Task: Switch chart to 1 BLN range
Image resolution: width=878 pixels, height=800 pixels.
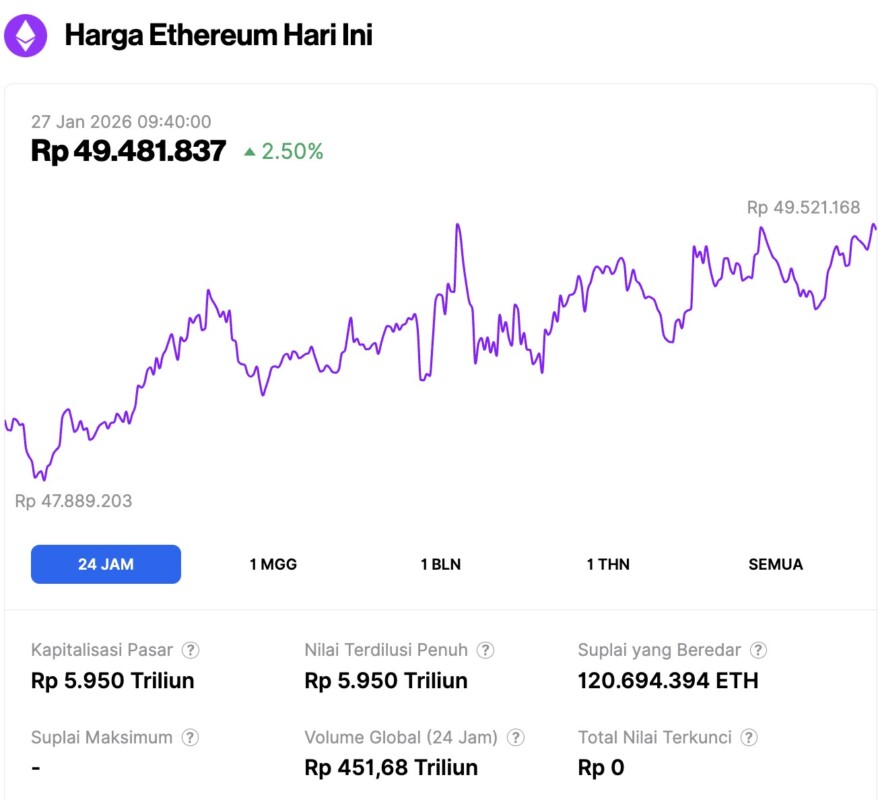Action: pos(440,564)
